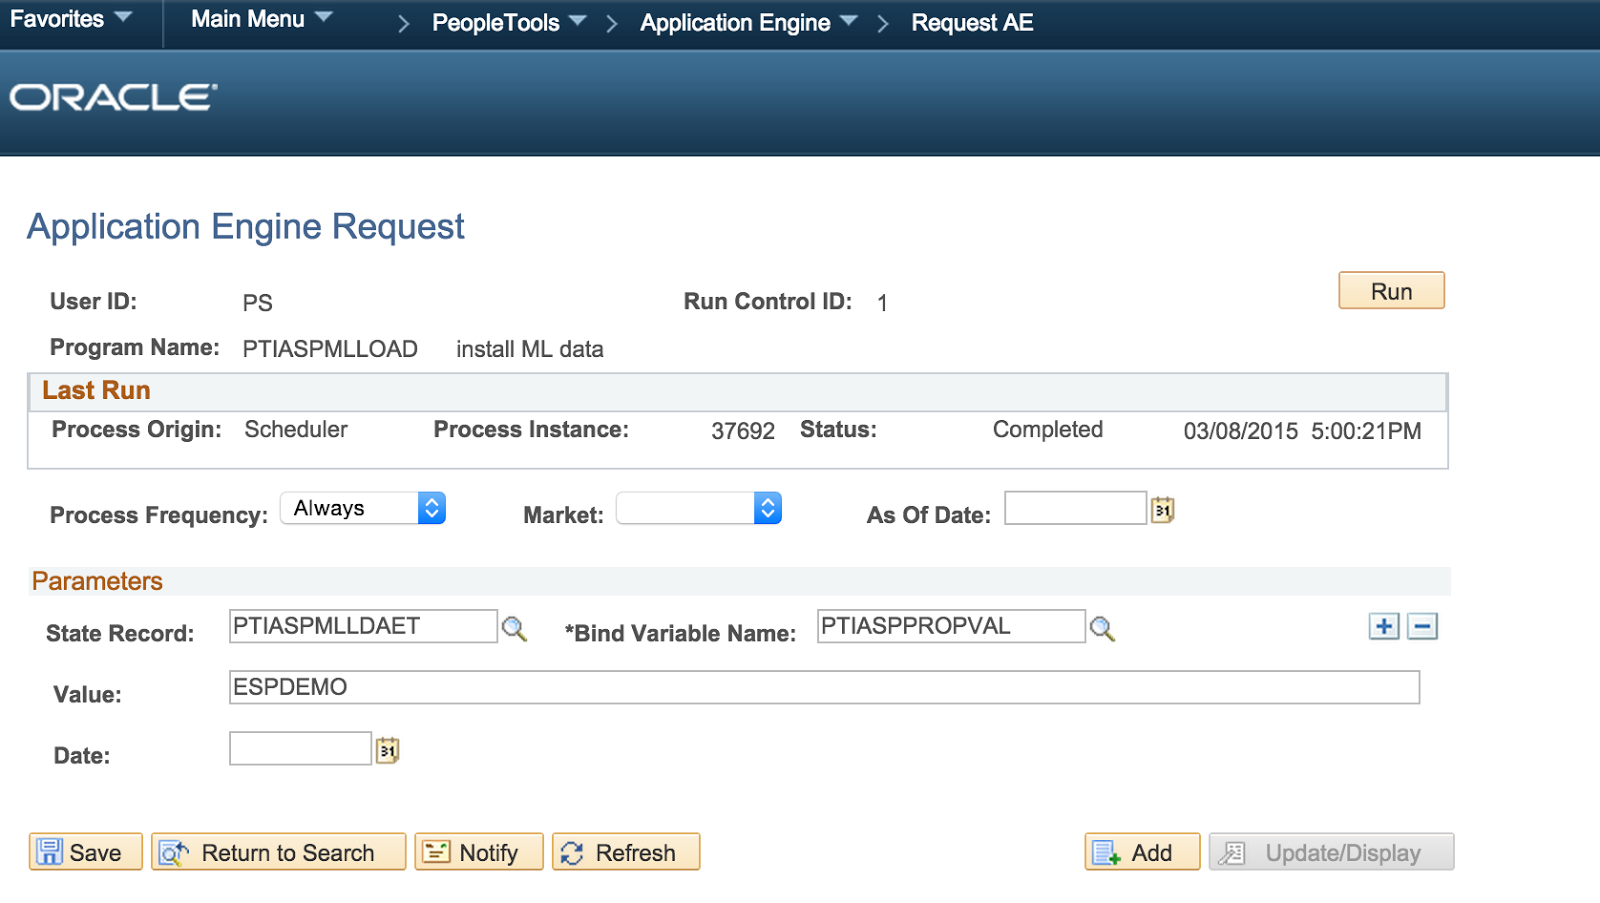This screenshot has width=1600, height=903.
Task: Click the Notify button
Action: 478,852
